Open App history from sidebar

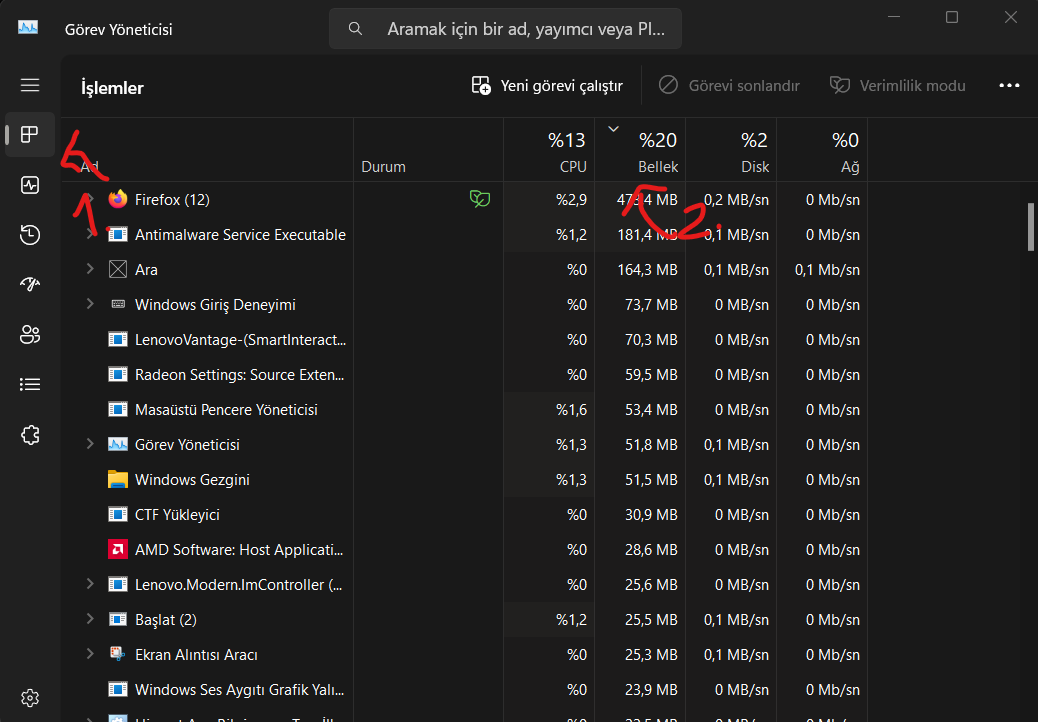pyautogui.click(x=30, y=235)
